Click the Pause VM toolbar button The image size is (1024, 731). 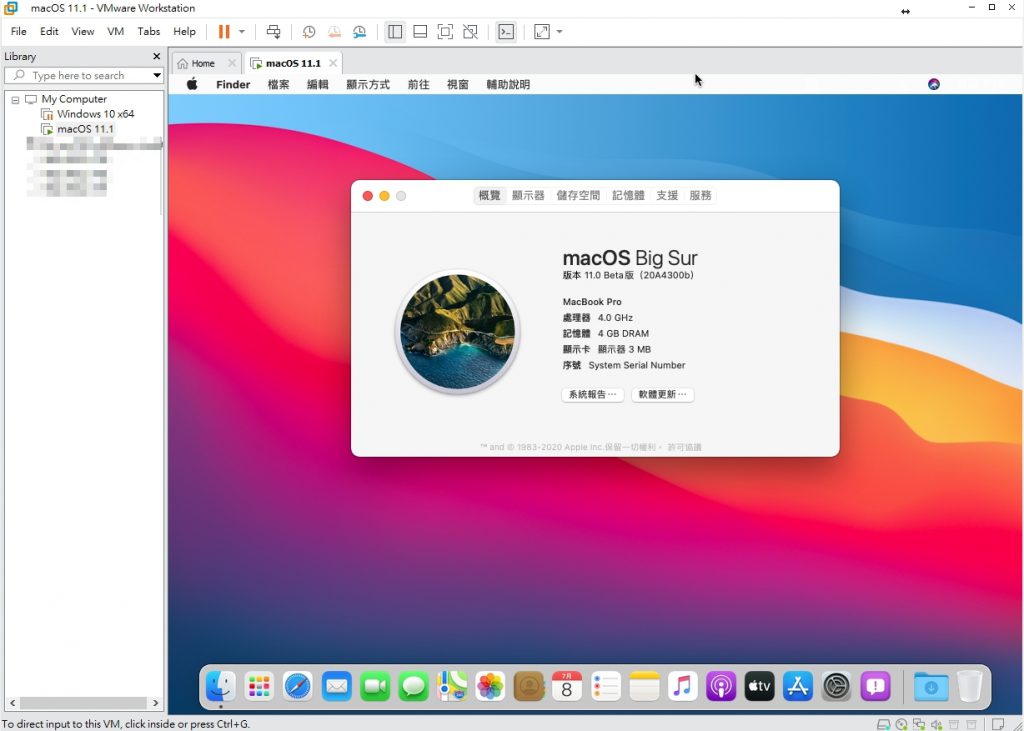224,32
